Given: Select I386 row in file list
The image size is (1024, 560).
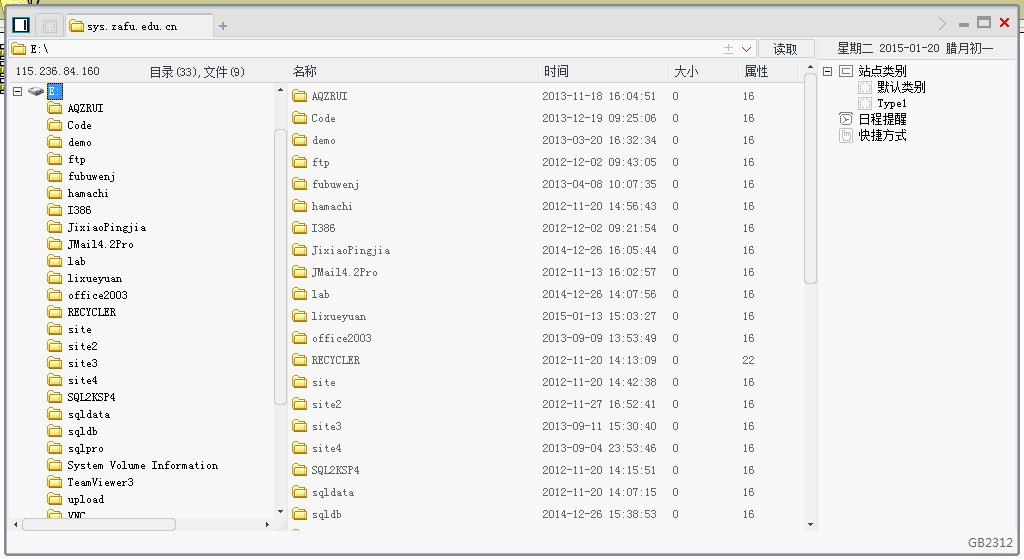Looking at the screenshot, I should (545, 228).
